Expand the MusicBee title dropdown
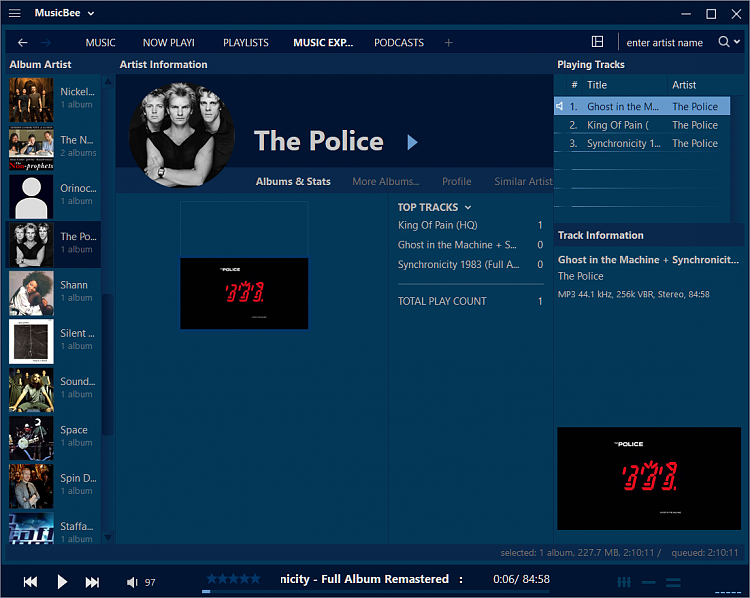This screenshot has width=750, height=598. click(90, 13)
